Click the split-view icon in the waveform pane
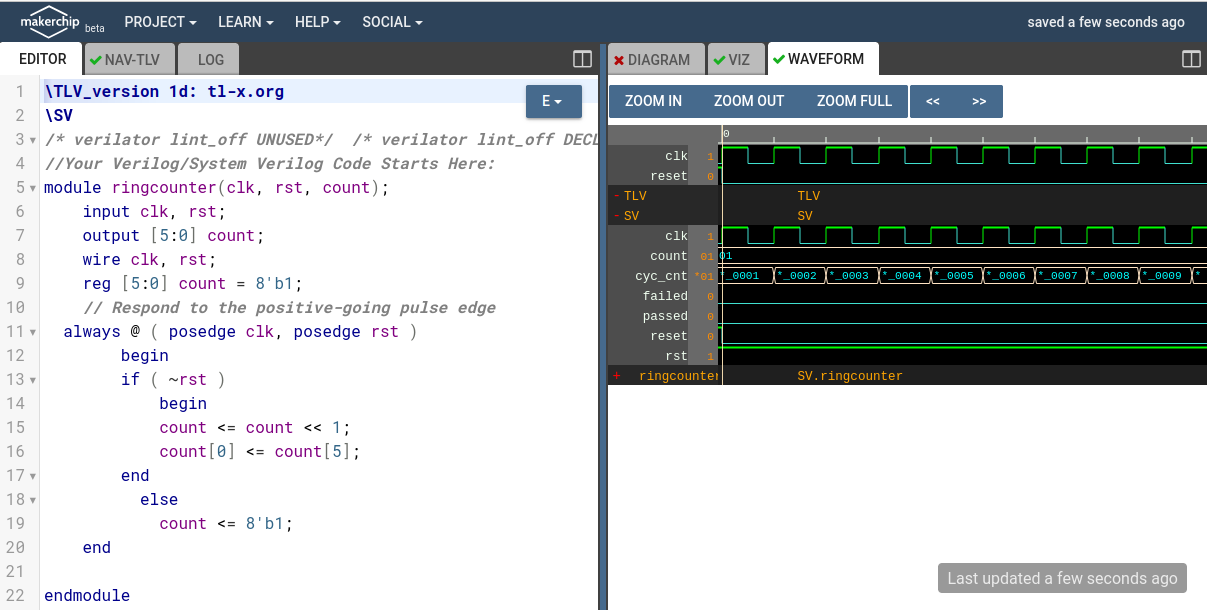1207x610 pixels. [x=1191, y=59]
